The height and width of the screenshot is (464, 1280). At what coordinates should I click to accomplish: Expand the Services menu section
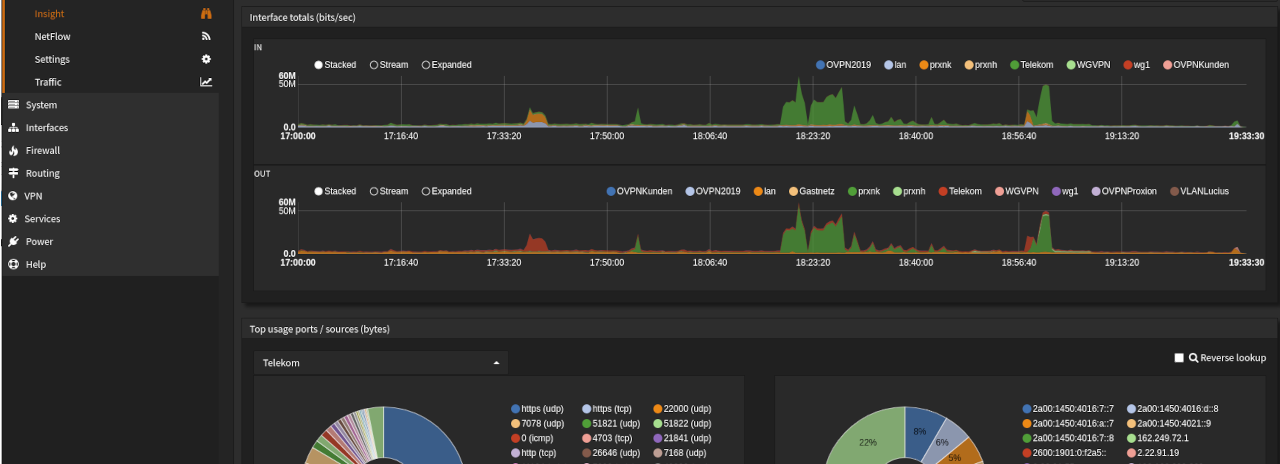pos(110,219)
